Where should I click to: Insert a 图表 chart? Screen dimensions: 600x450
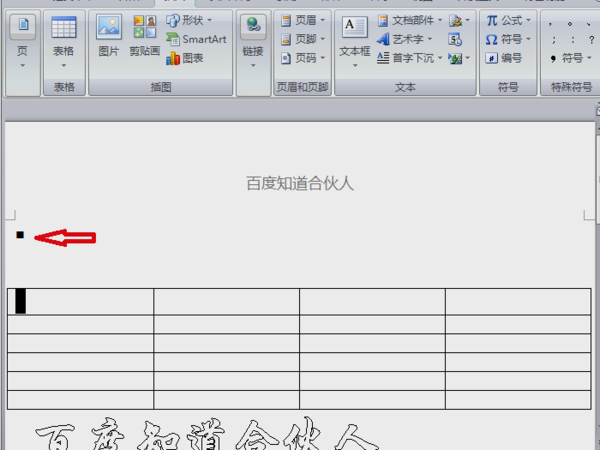(185, 58)
